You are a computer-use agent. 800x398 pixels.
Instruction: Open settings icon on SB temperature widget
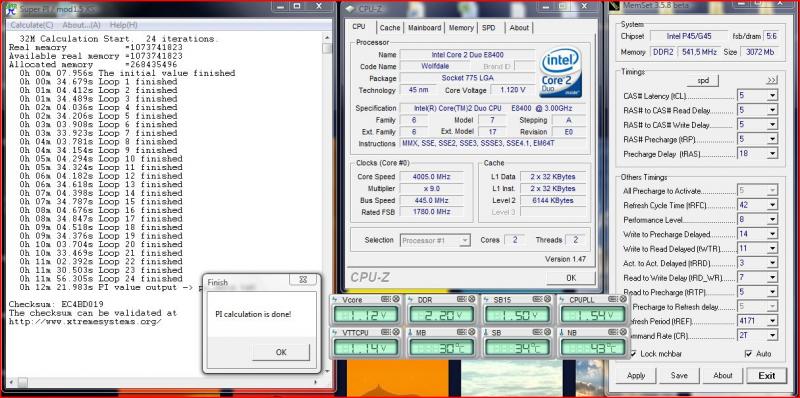pos(537,332)
